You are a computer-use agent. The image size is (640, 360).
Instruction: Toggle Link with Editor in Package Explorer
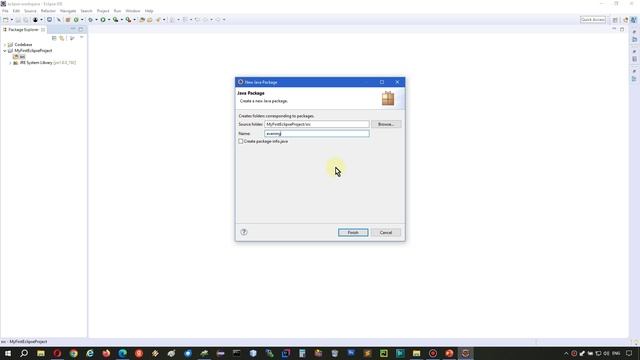(x=62, y=38)
